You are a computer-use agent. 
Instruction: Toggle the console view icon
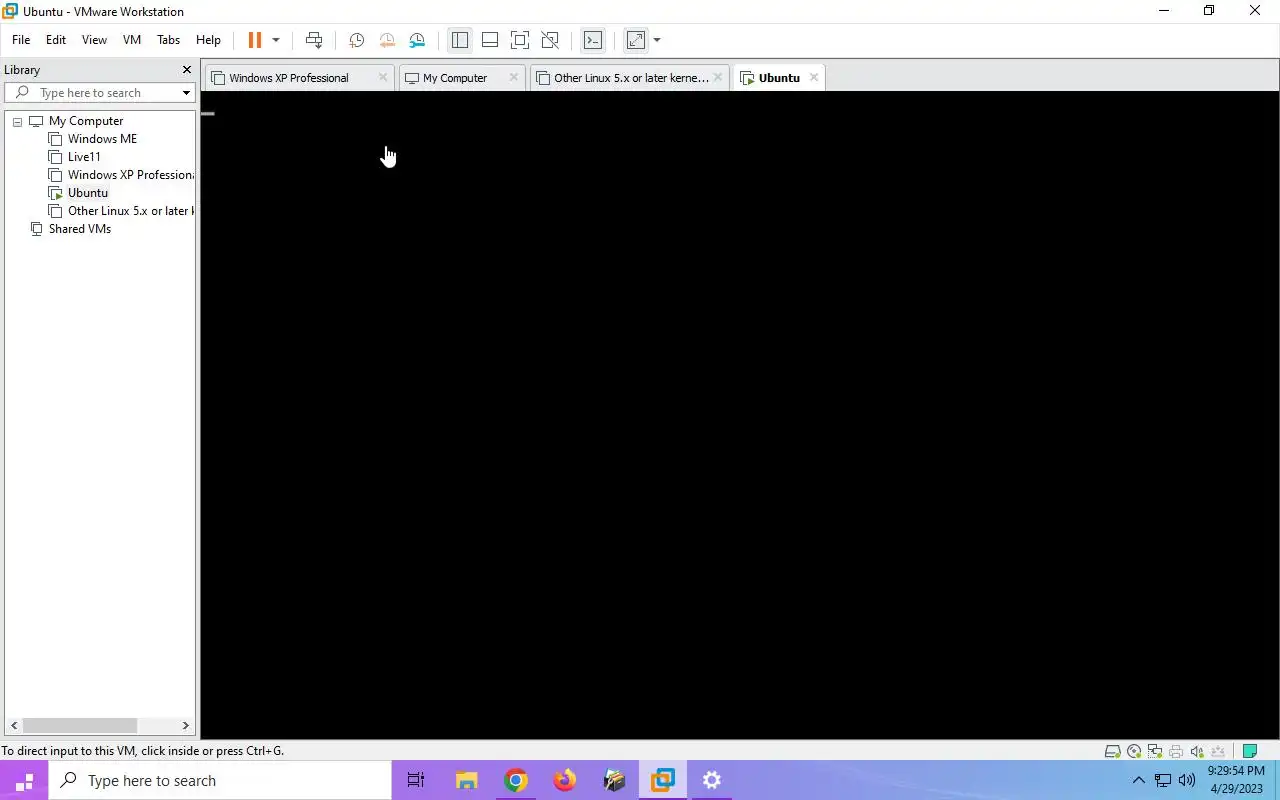tap(593, 40)
